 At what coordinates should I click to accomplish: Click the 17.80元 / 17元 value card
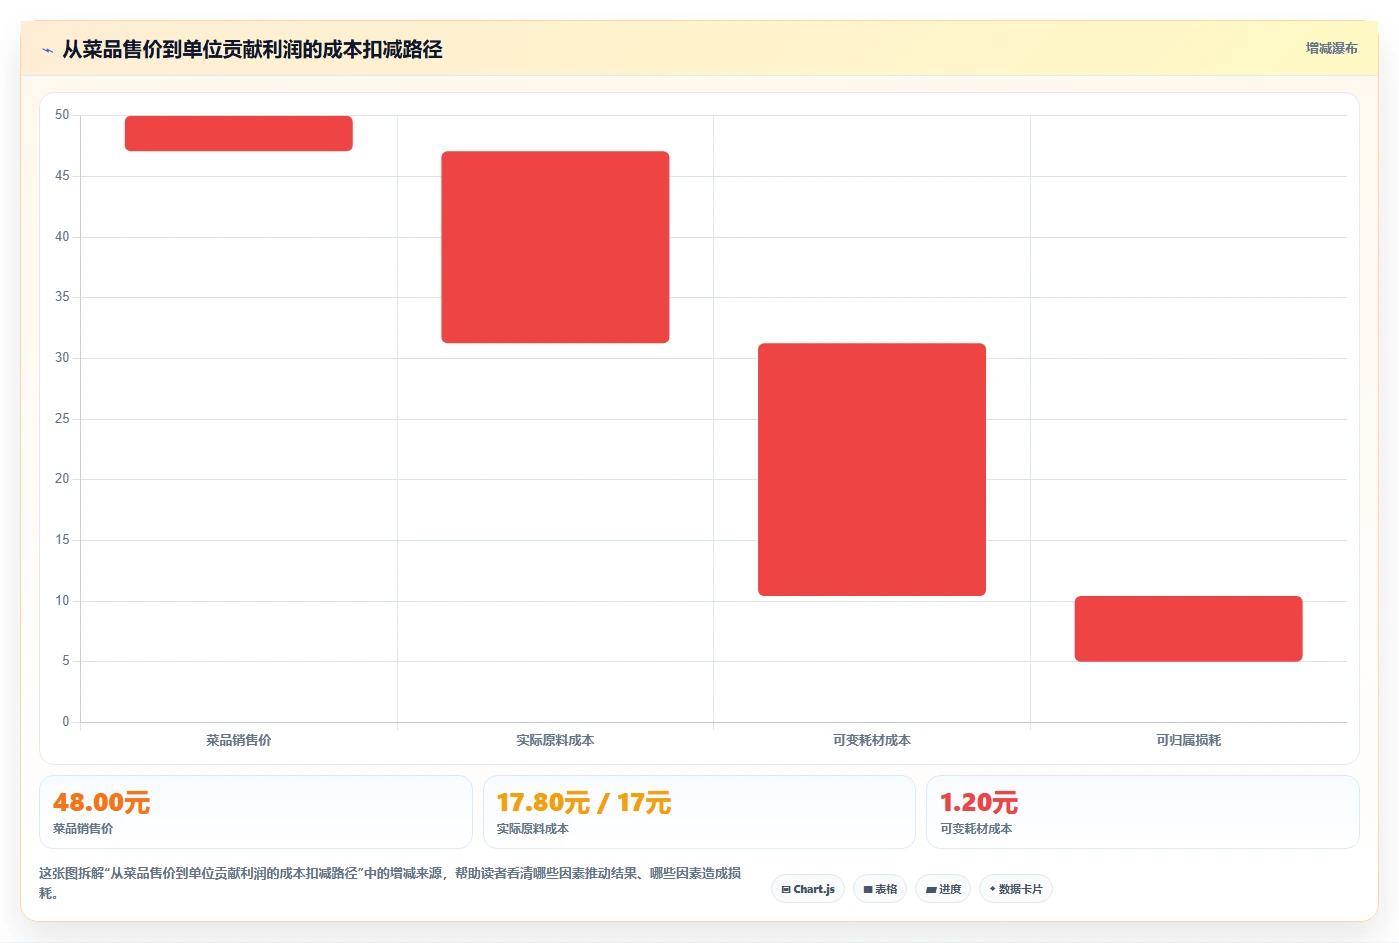(699, 812)
